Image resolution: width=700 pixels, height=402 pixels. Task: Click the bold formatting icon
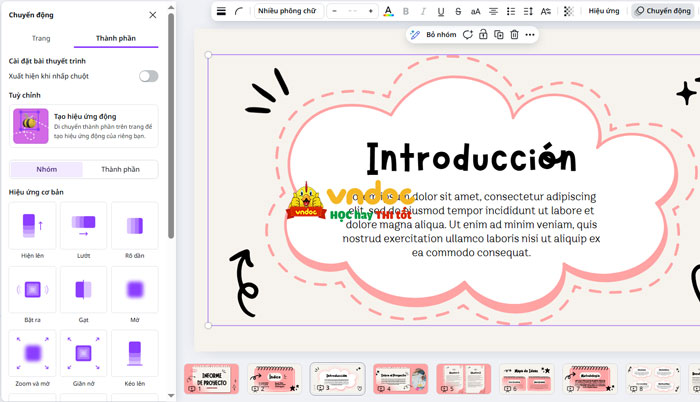[406, 11]
